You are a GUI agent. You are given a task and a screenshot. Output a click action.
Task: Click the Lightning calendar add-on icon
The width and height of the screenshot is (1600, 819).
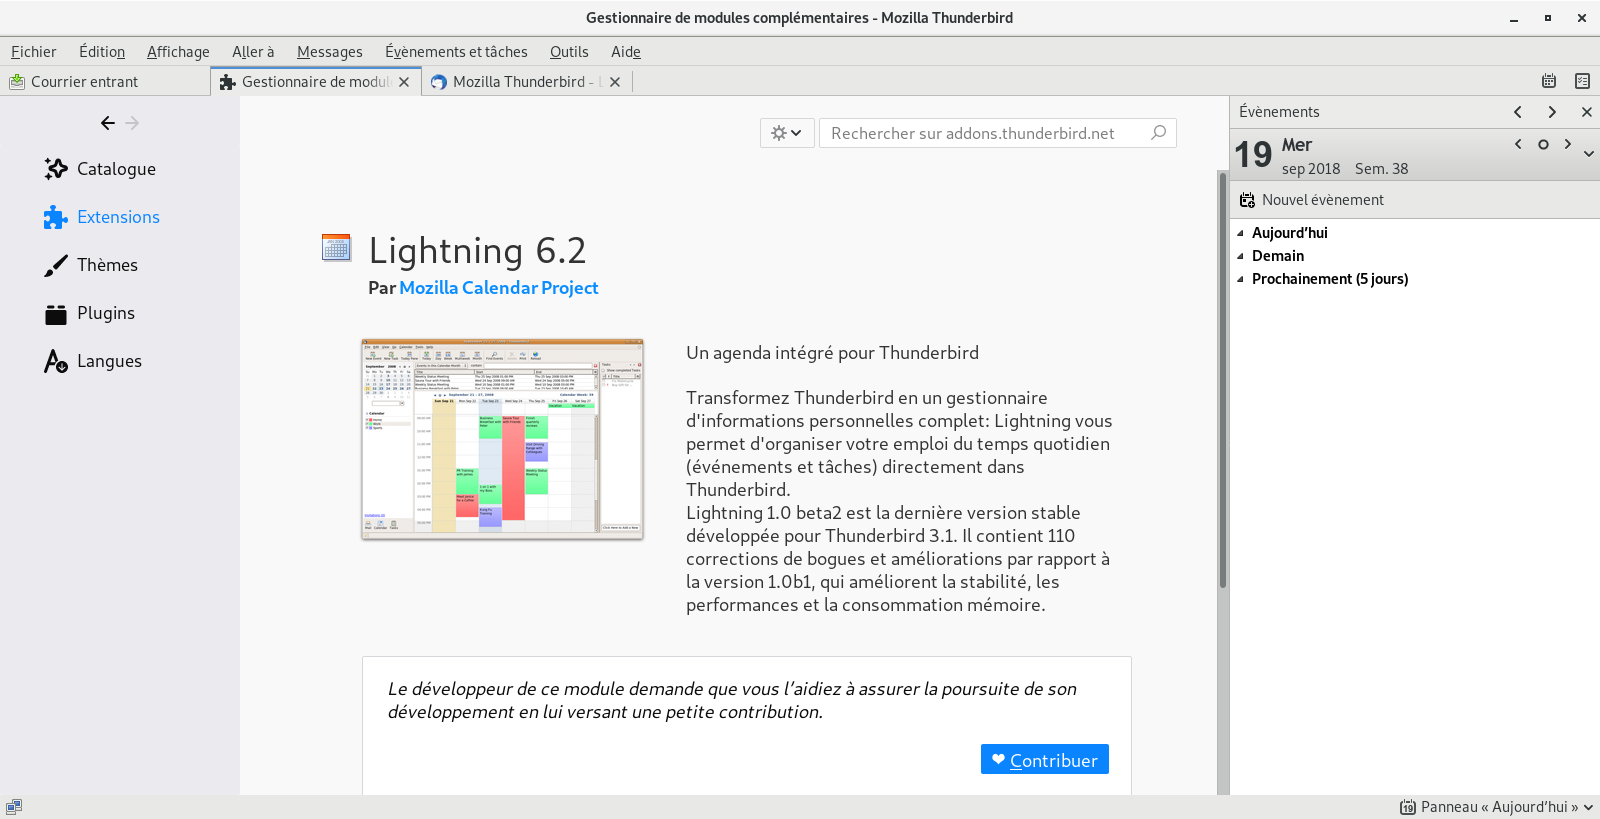[x=336, y=247]
